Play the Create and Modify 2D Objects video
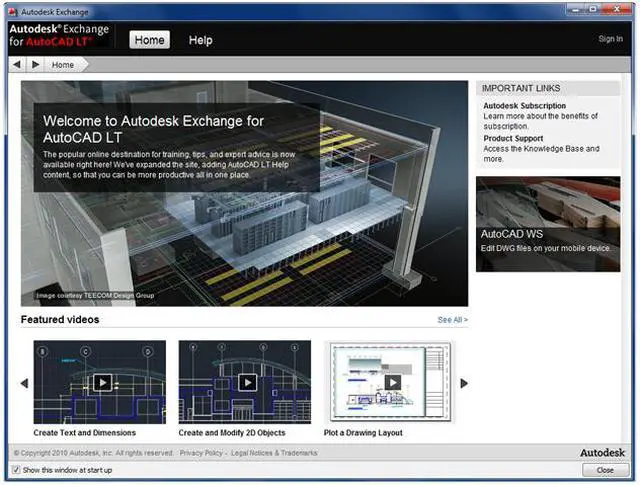Viewport: 640px width, 485px height. (246, 382)
